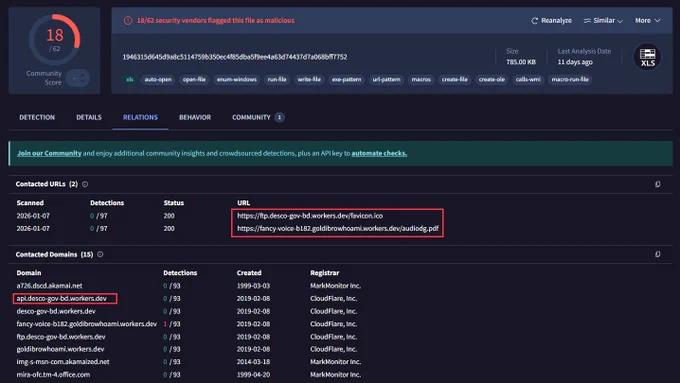Expand the More dropdown
680x383 pixels.
[x=647, y=20]
